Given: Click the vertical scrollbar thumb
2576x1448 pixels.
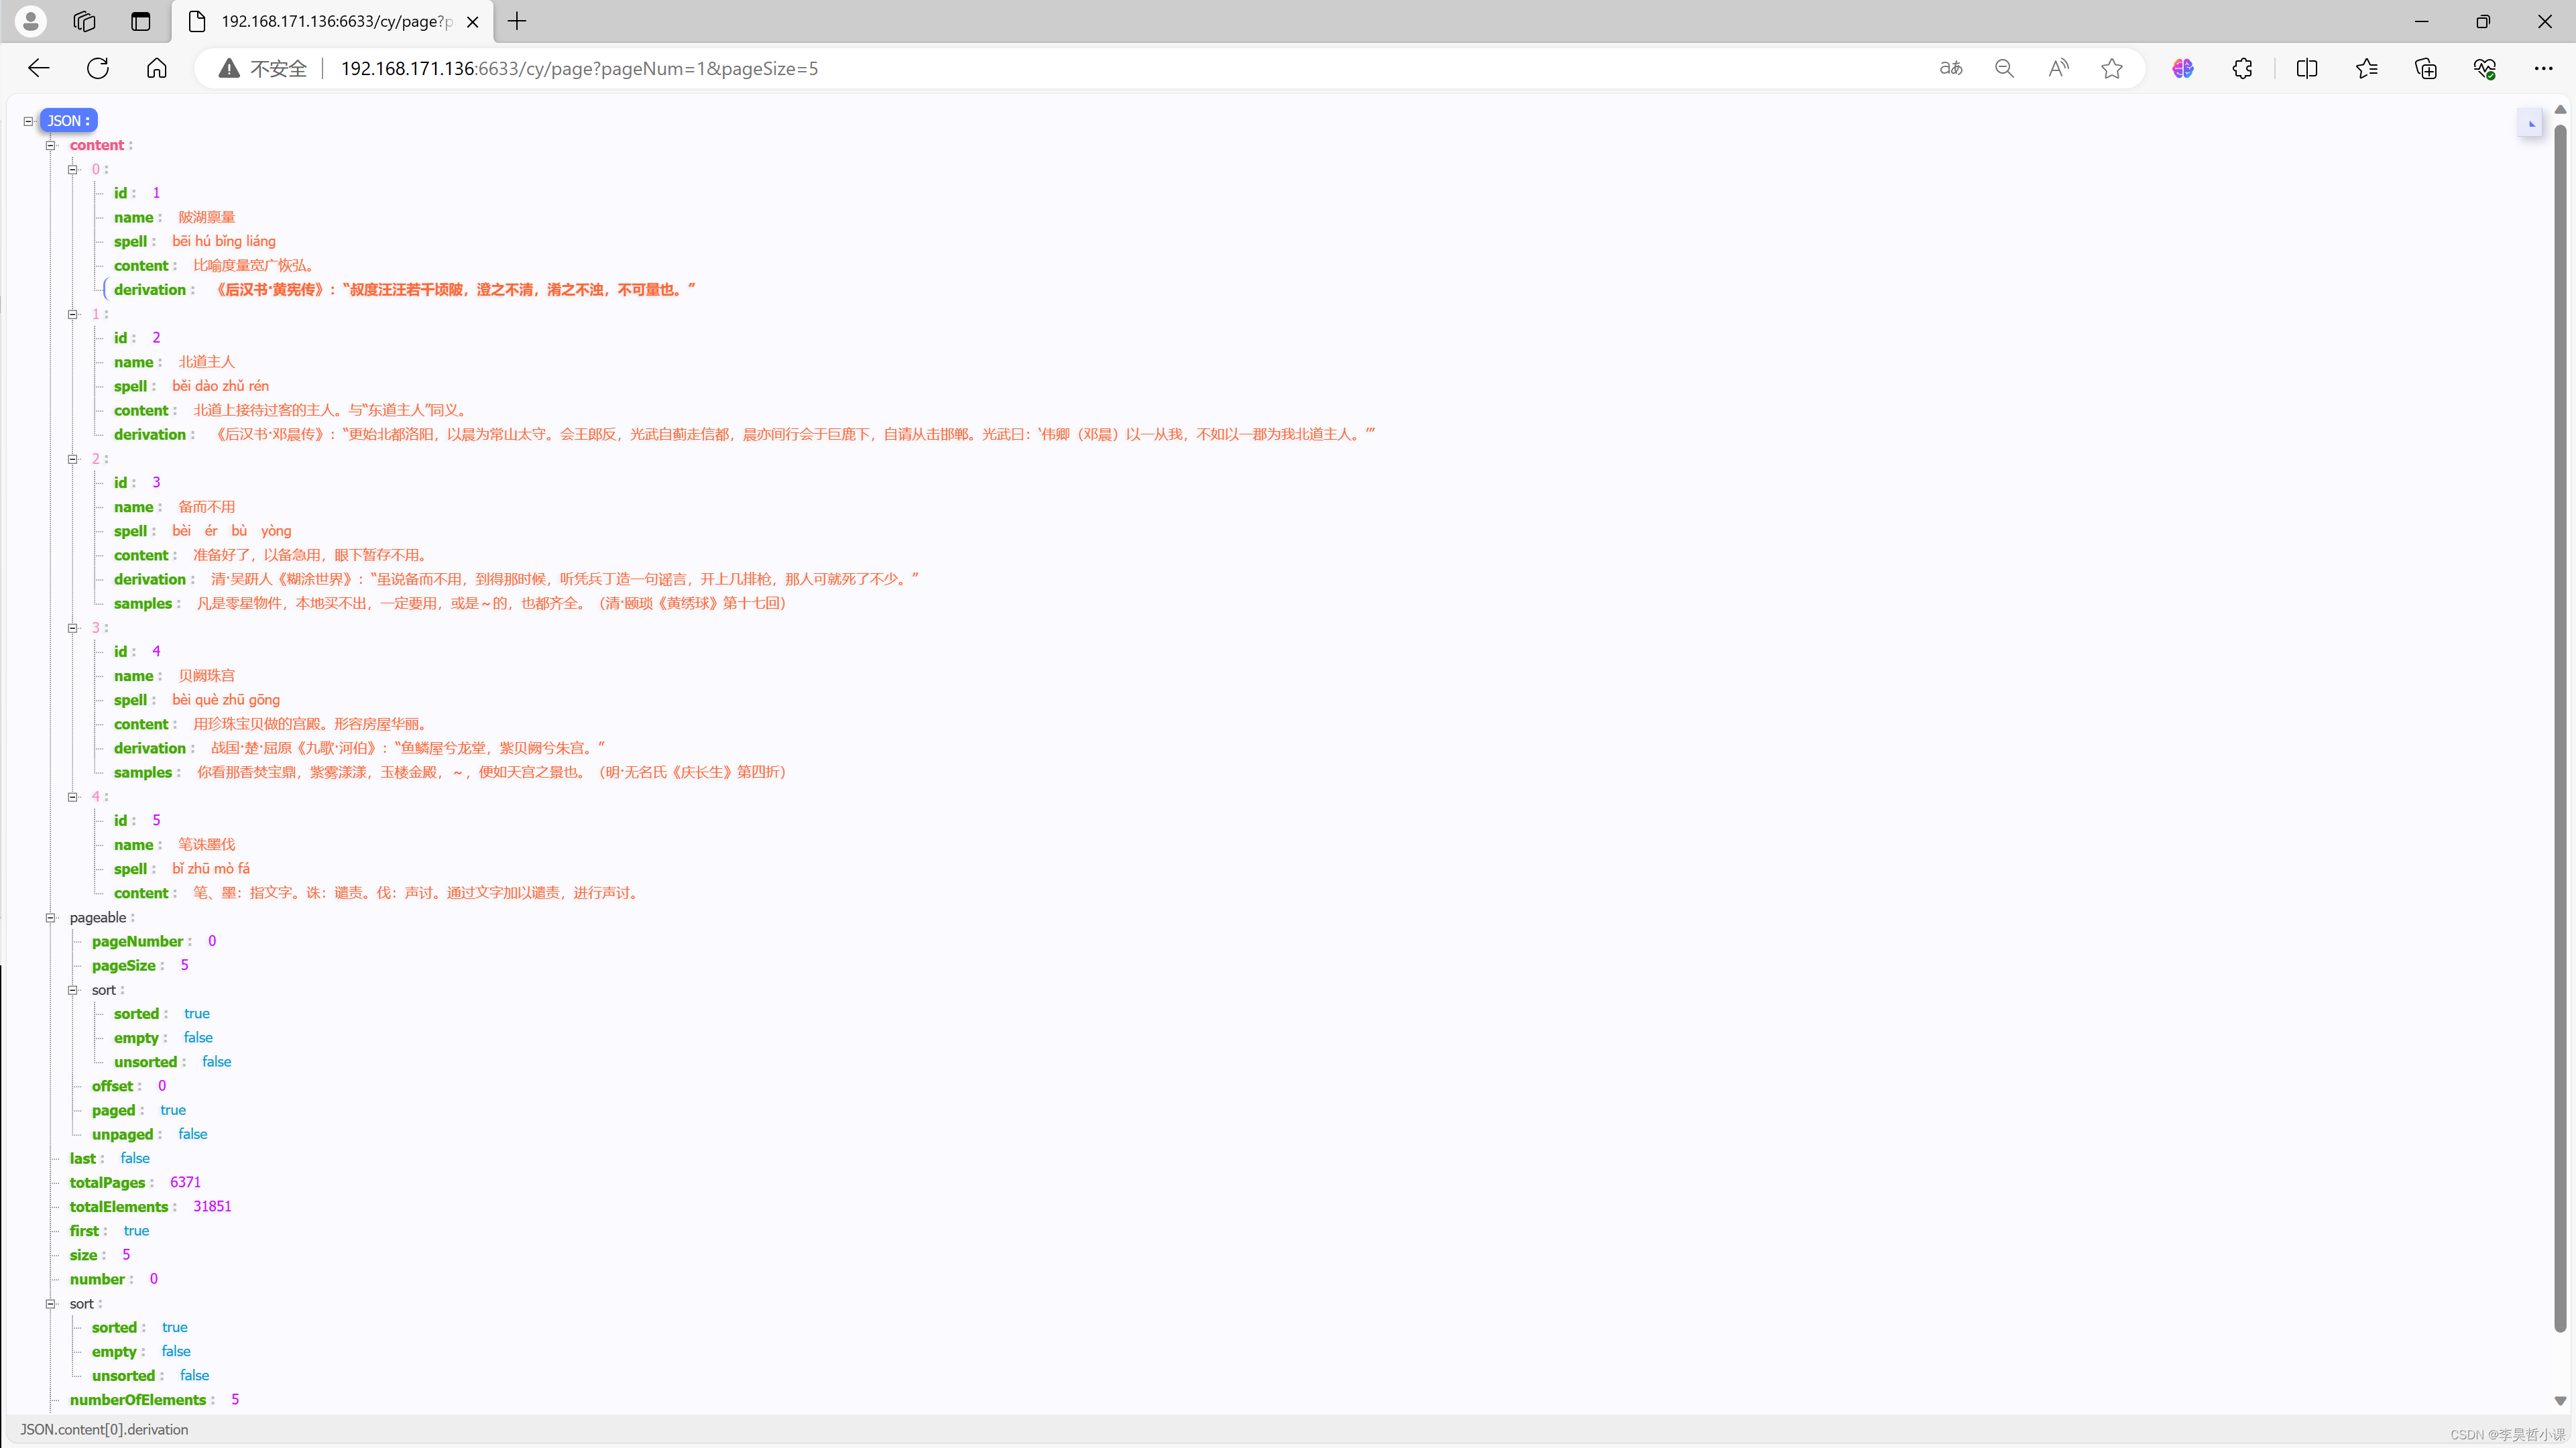Looking at the screenshot, I should [x=2560, y=727].
